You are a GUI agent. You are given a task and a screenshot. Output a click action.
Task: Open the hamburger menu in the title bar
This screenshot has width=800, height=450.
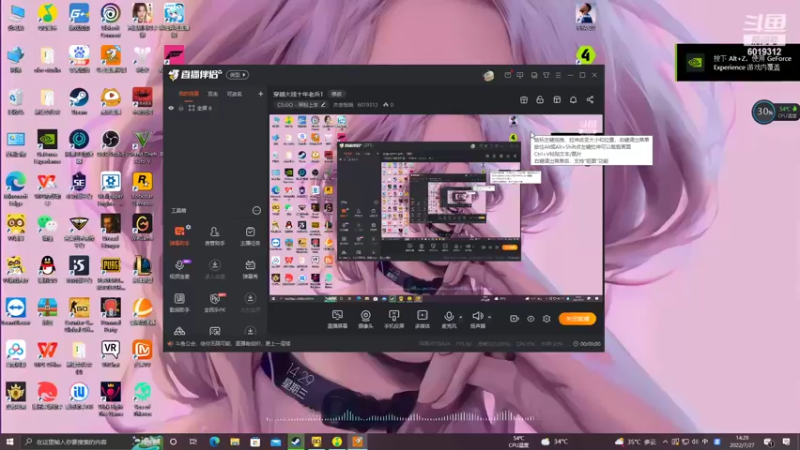[559, 75]
